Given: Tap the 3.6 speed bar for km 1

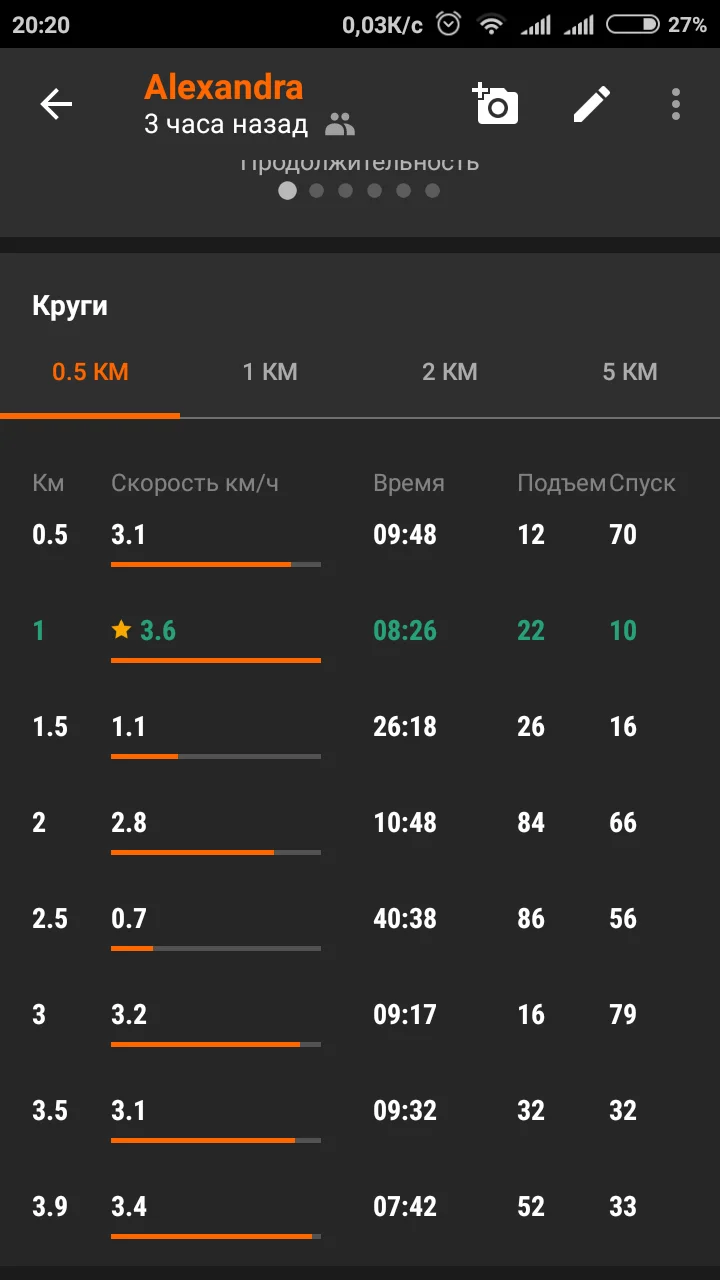Looking at the screenshot, I should point(215,660).
